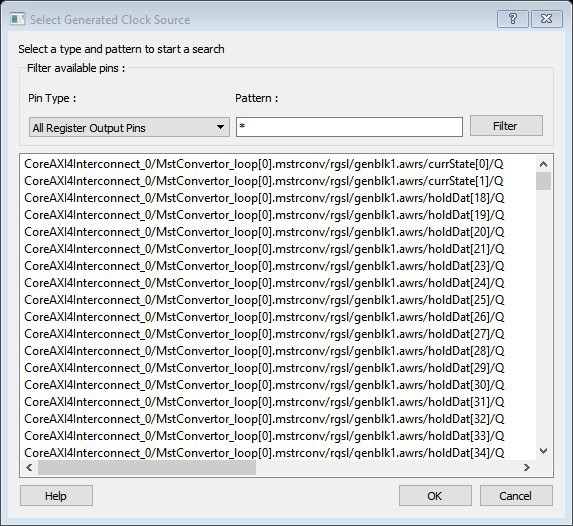Open the Pin Type dropdown
Image resolution: width=573 pixels, height=526 pixels.
point(129,127)
